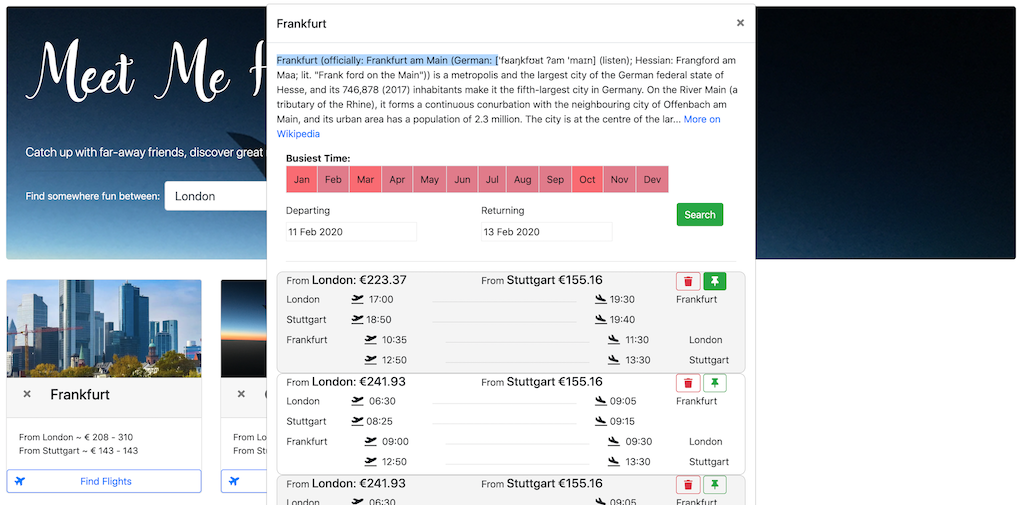
Task: Click takeoff icon next to 09:00
Action: 371,442
